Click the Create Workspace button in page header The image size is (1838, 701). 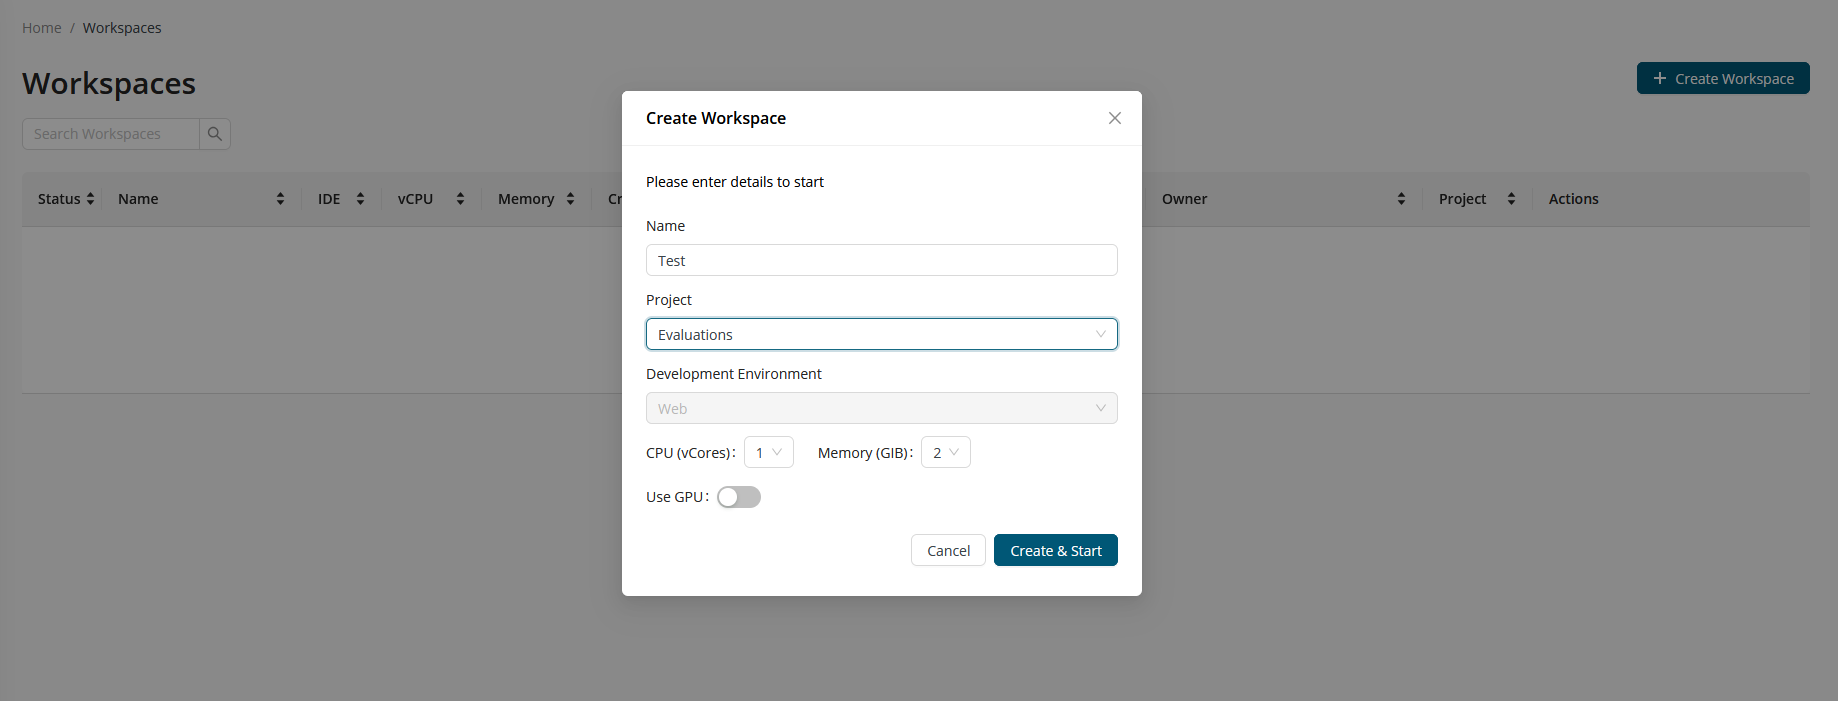click(1723, 78)
